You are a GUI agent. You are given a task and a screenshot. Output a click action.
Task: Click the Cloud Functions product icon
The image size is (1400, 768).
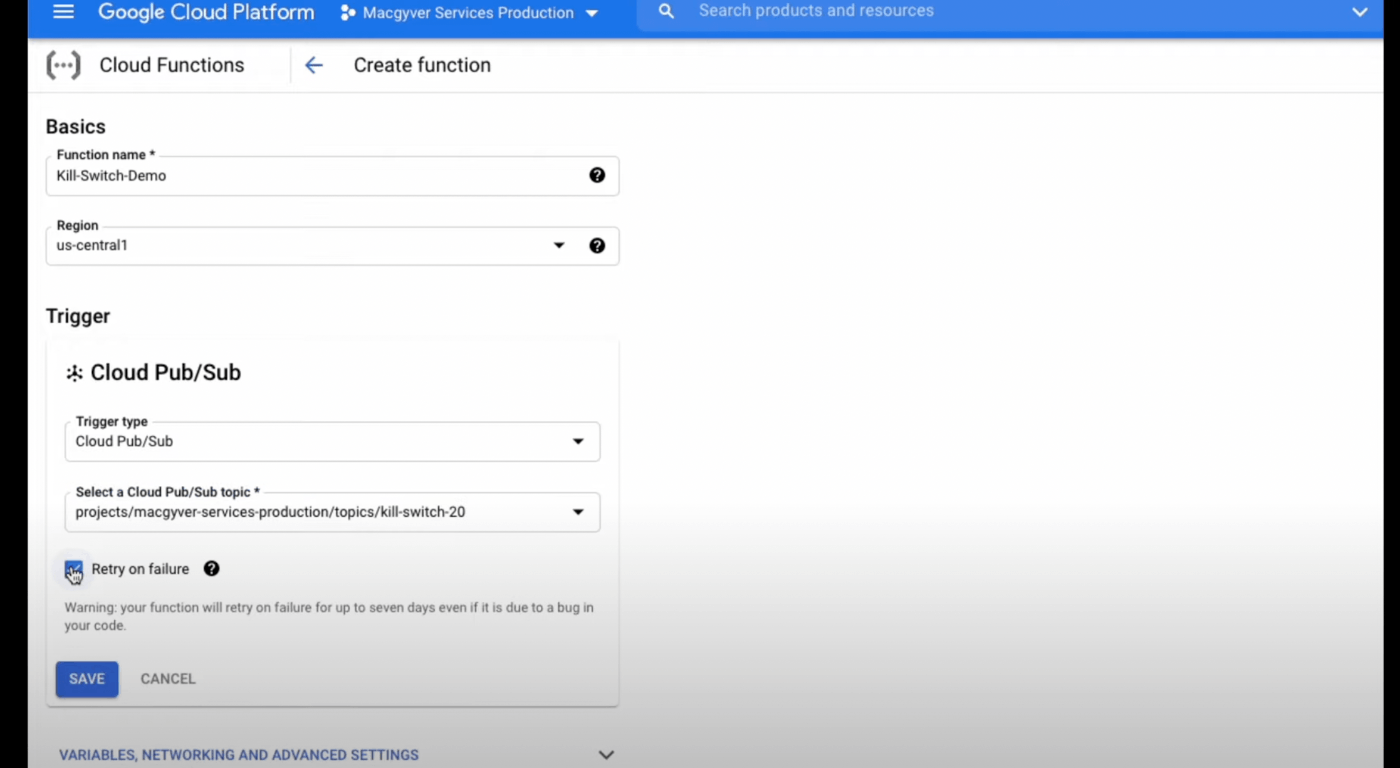click(x=64, y=66)
